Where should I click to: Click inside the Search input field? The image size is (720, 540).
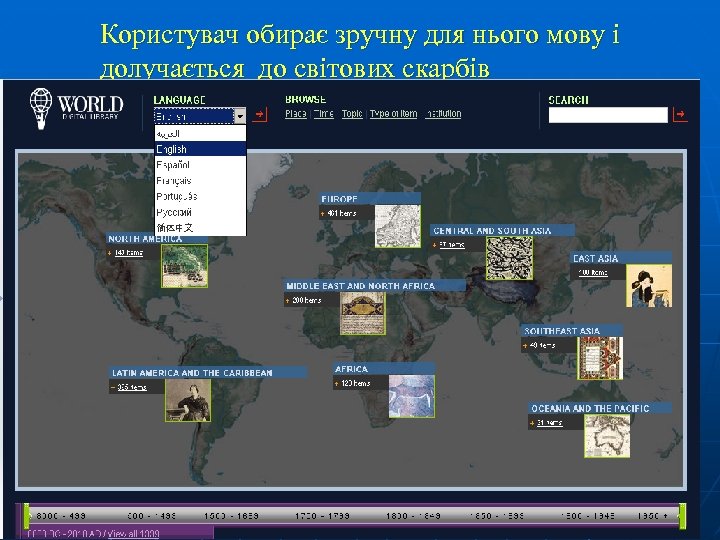tap(608, 115)
